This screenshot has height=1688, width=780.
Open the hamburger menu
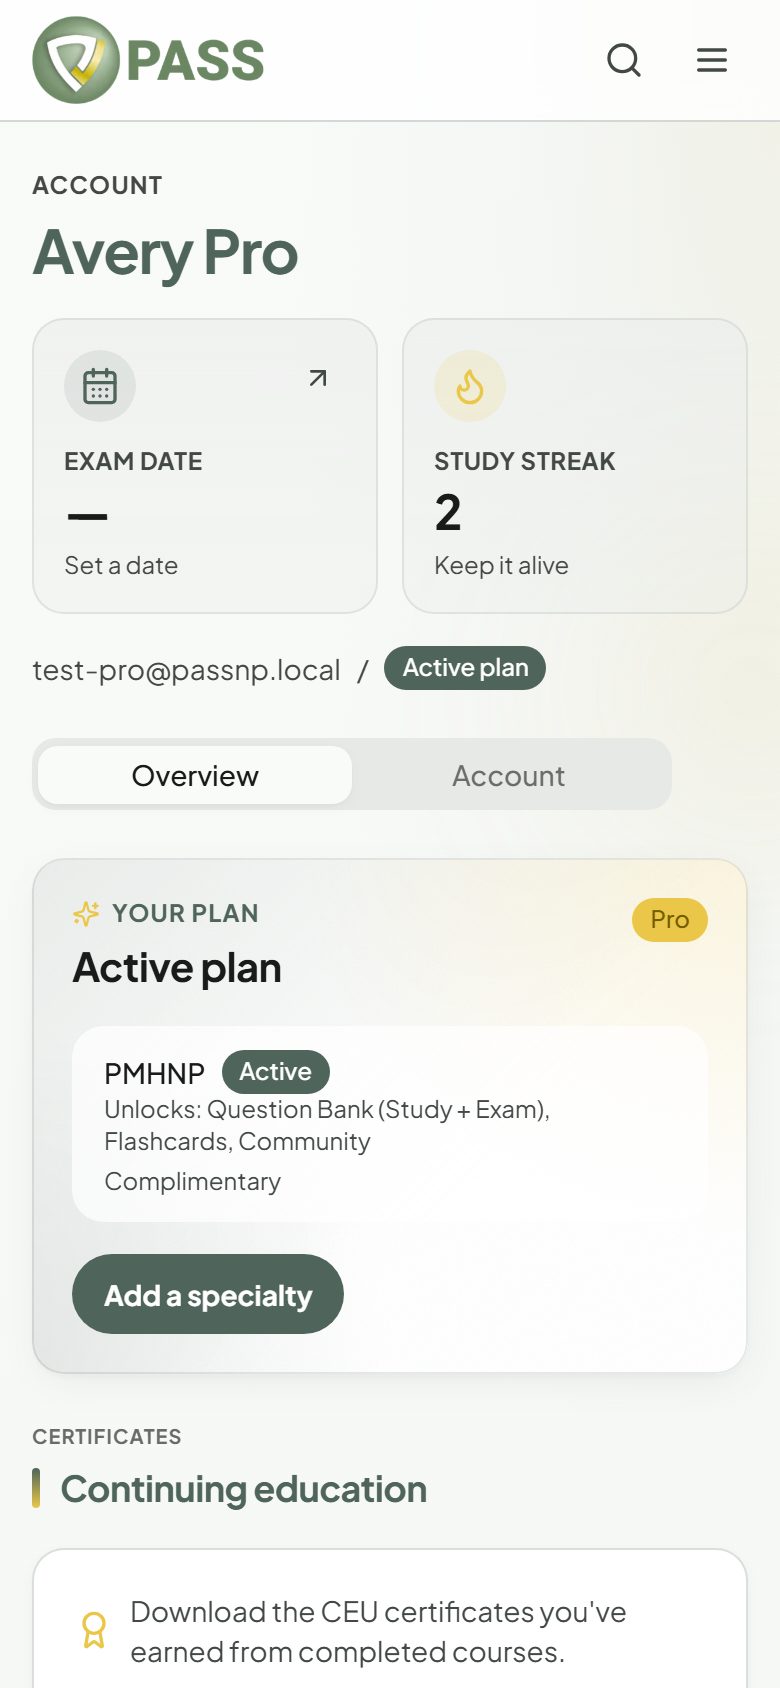coord(712,60)
